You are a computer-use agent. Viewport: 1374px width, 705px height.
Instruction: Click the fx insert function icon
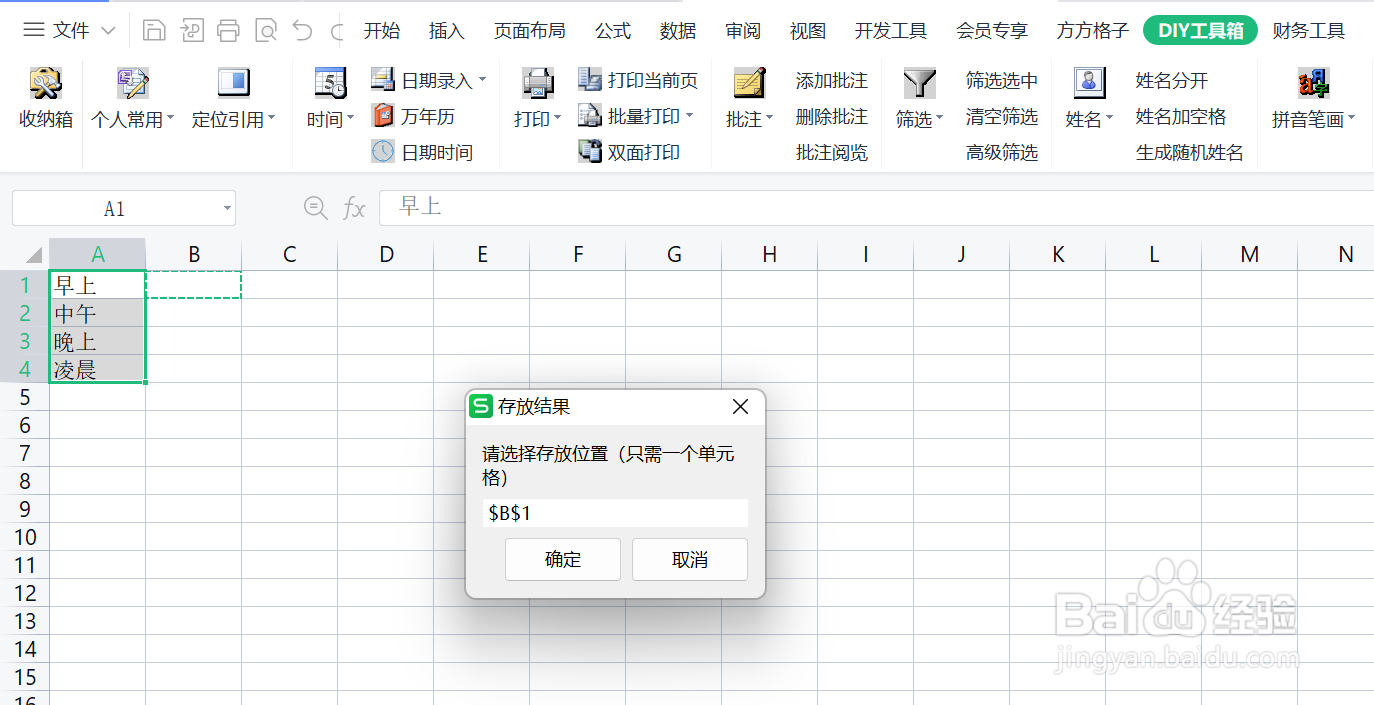pos(354,208)
